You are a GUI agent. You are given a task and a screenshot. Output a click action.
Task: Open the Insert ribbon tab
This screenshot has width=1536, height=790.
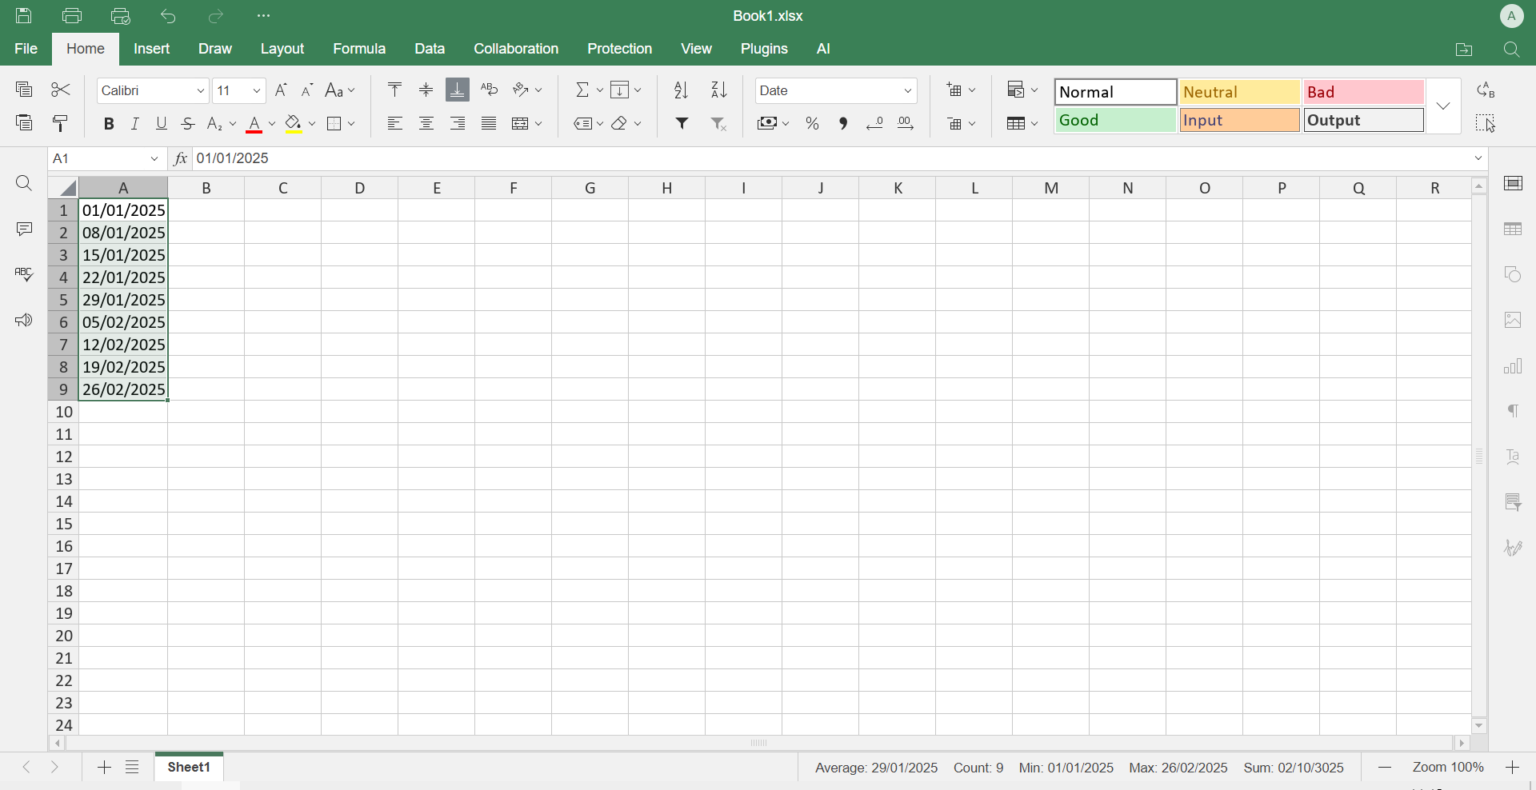point(151,48)
